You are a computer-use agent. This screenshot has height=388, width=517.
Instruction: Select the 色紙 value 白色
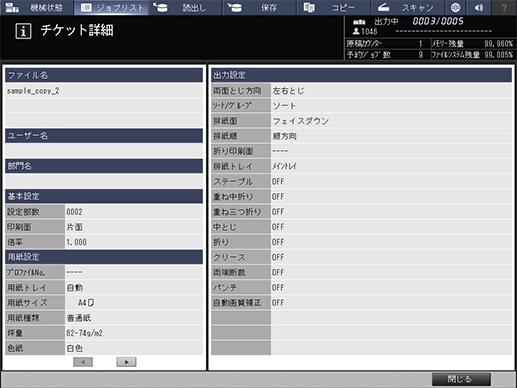[75, 348]
